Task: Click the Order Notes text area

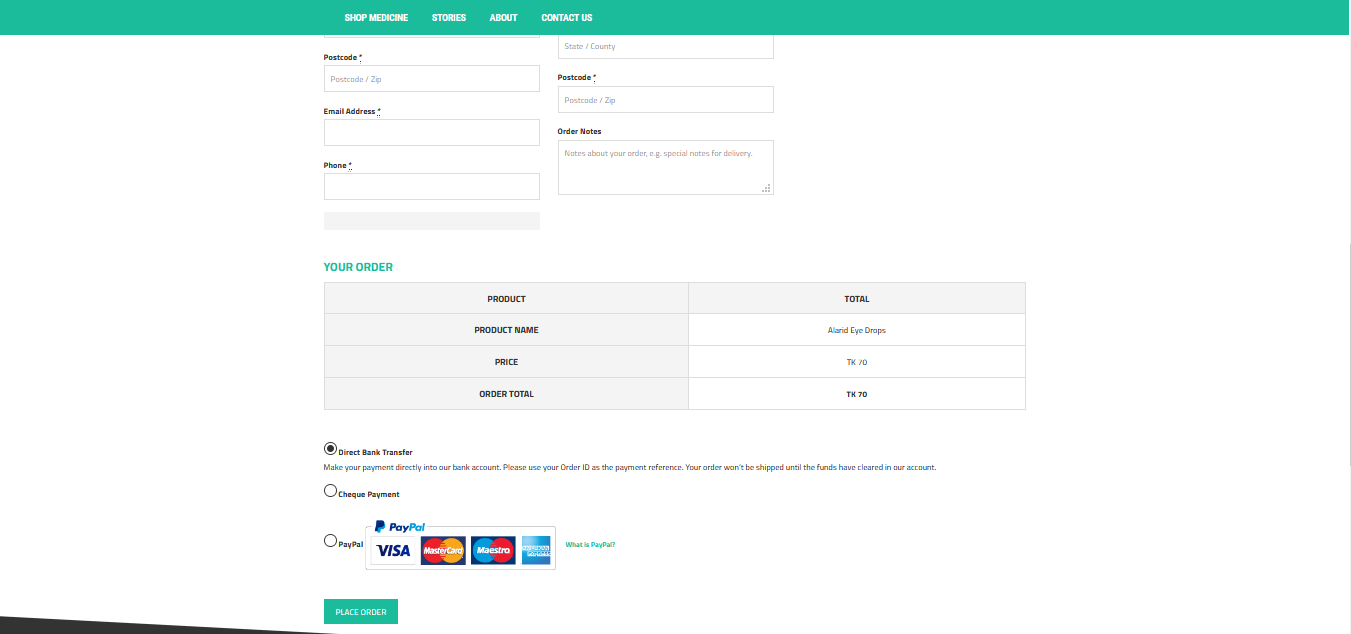Action: point(665,167)
